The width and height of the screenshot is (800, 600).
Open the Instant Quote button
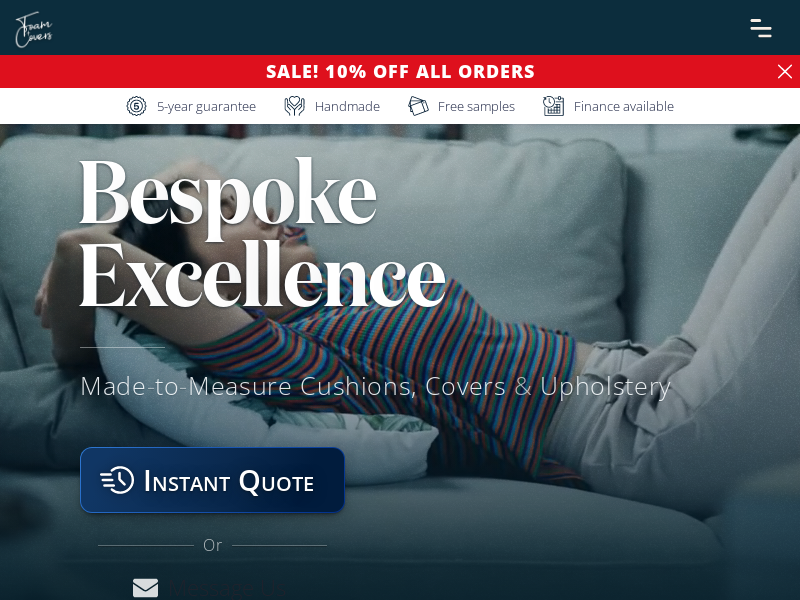tap(212, 480)
